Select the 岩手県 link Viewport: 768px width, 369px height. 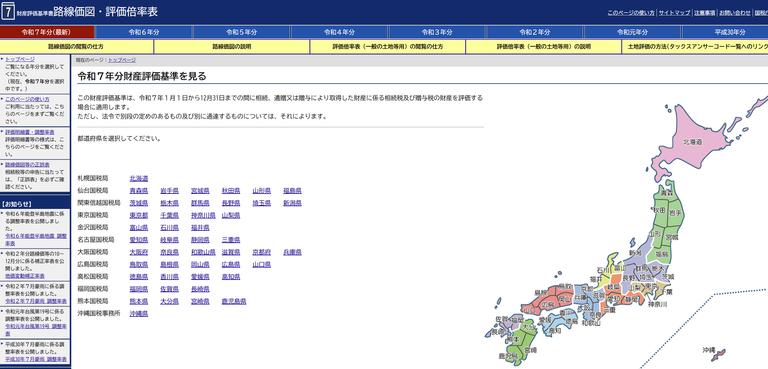[169, 191]
